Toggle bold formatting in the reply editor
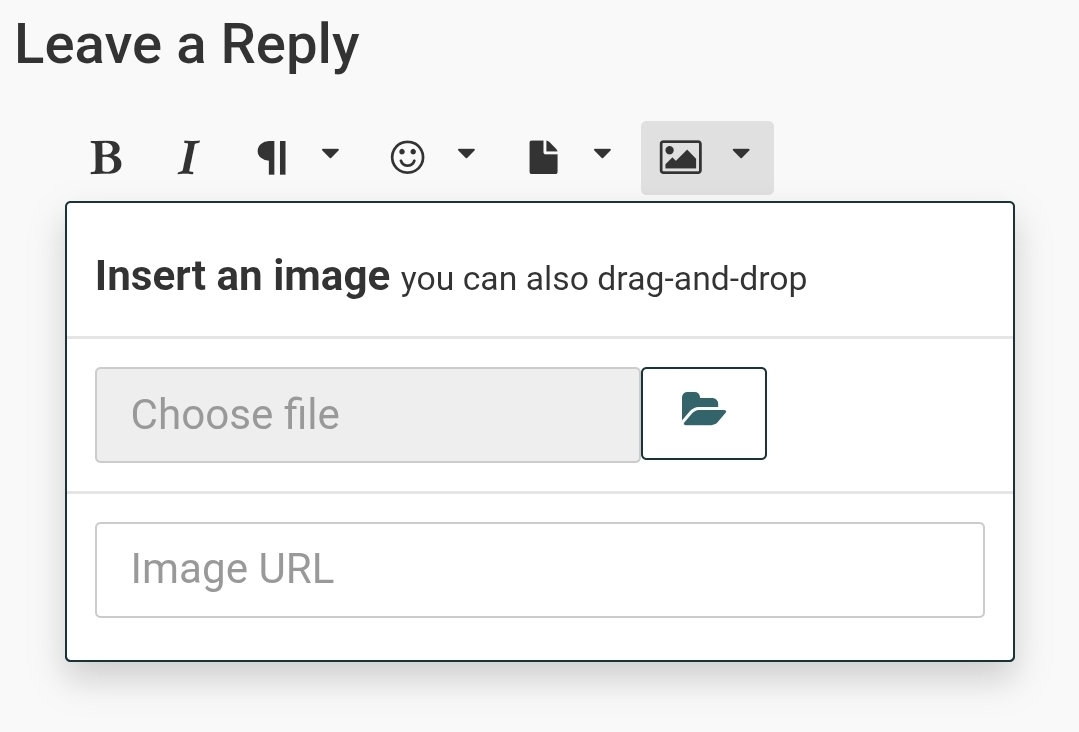The width and height of the screenshot is (1079, 732). coord(107,158)
